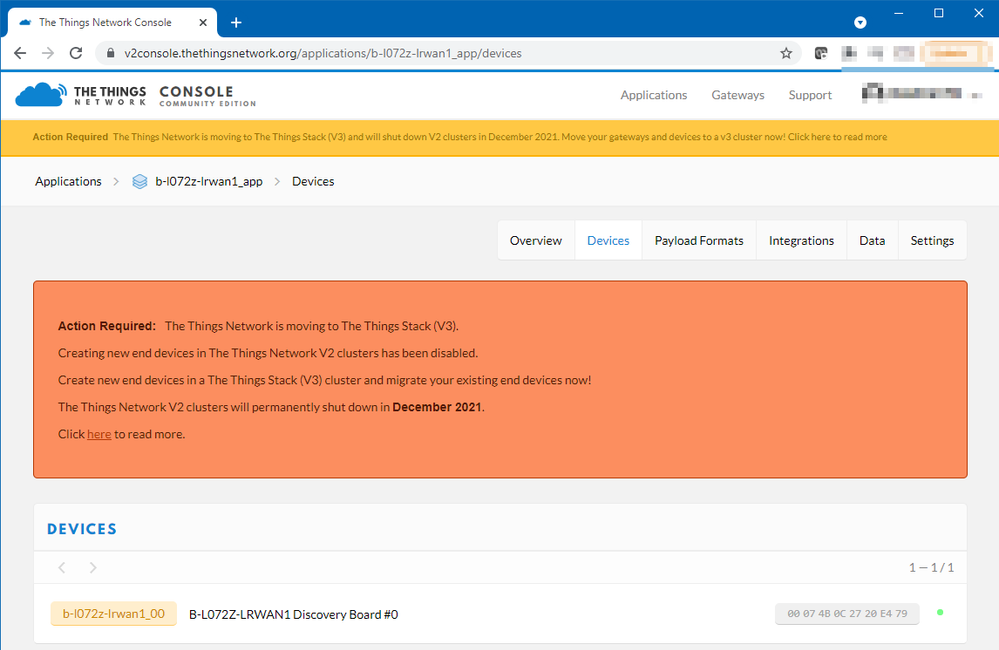Go to the Settings tab
The image size is (999, 650).
pos(932,240)
